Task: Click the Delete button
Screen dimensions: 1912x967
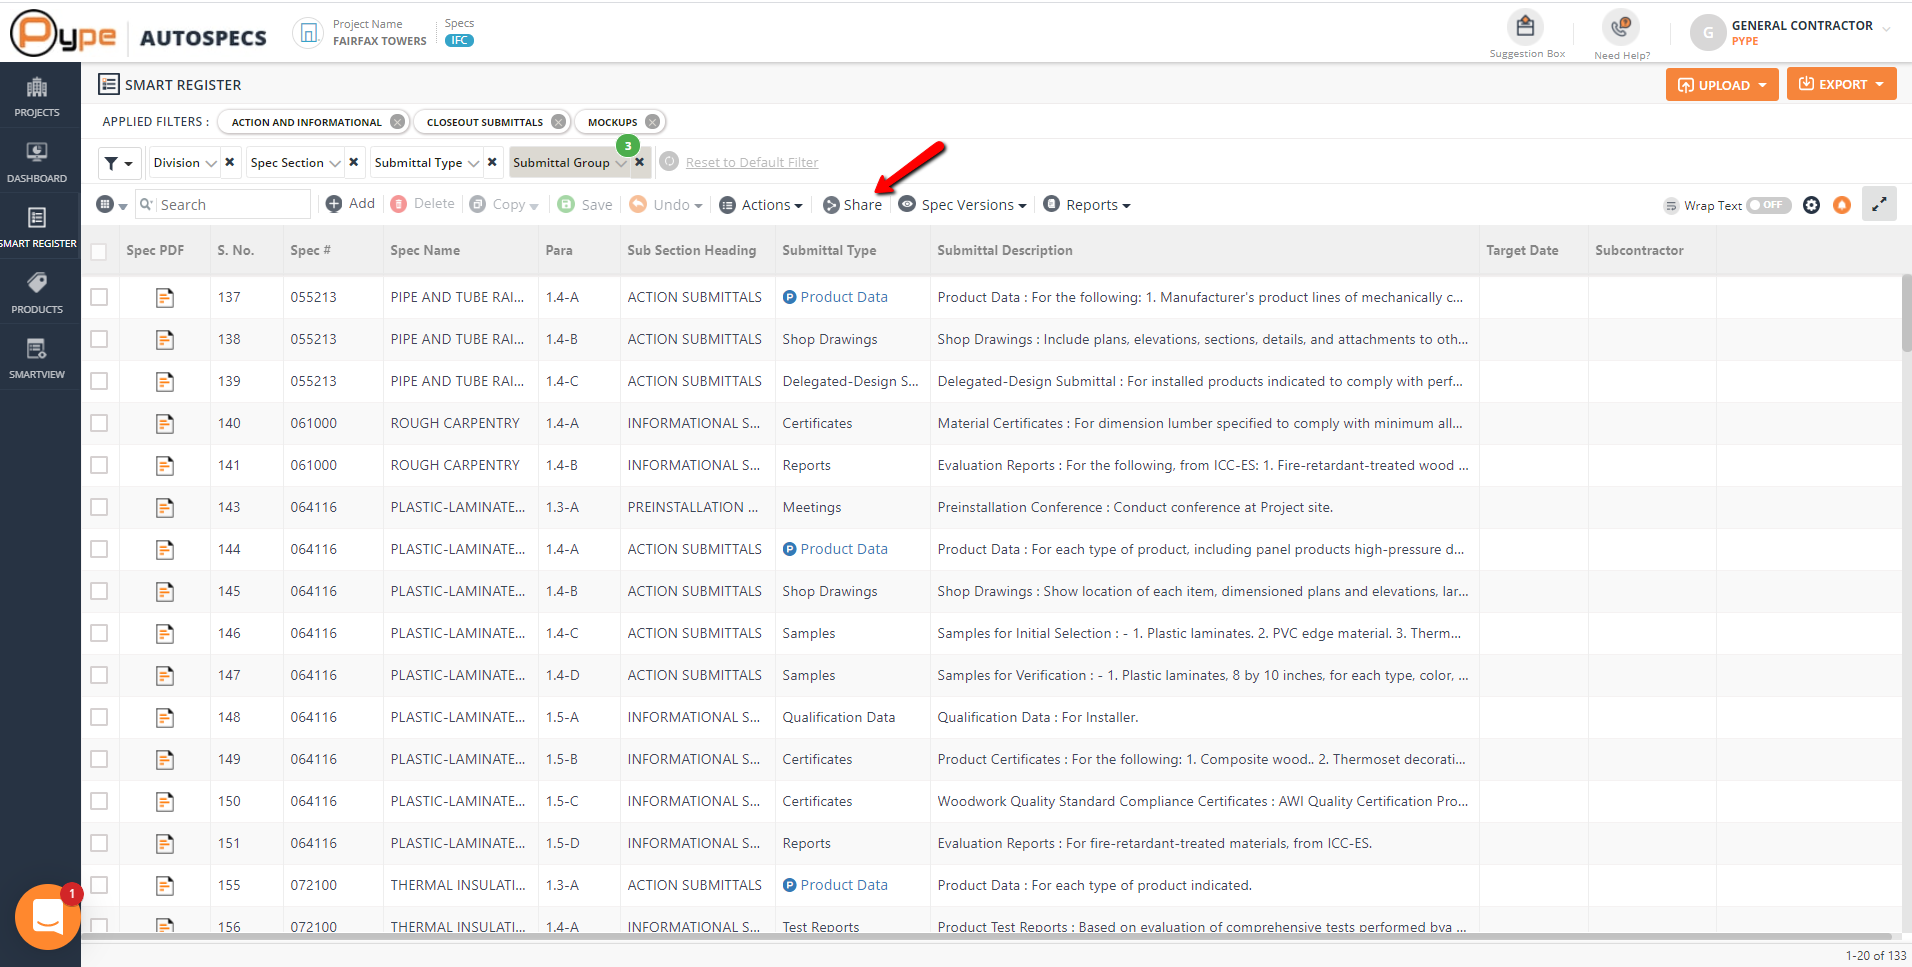Action: (x=422, y=204)
